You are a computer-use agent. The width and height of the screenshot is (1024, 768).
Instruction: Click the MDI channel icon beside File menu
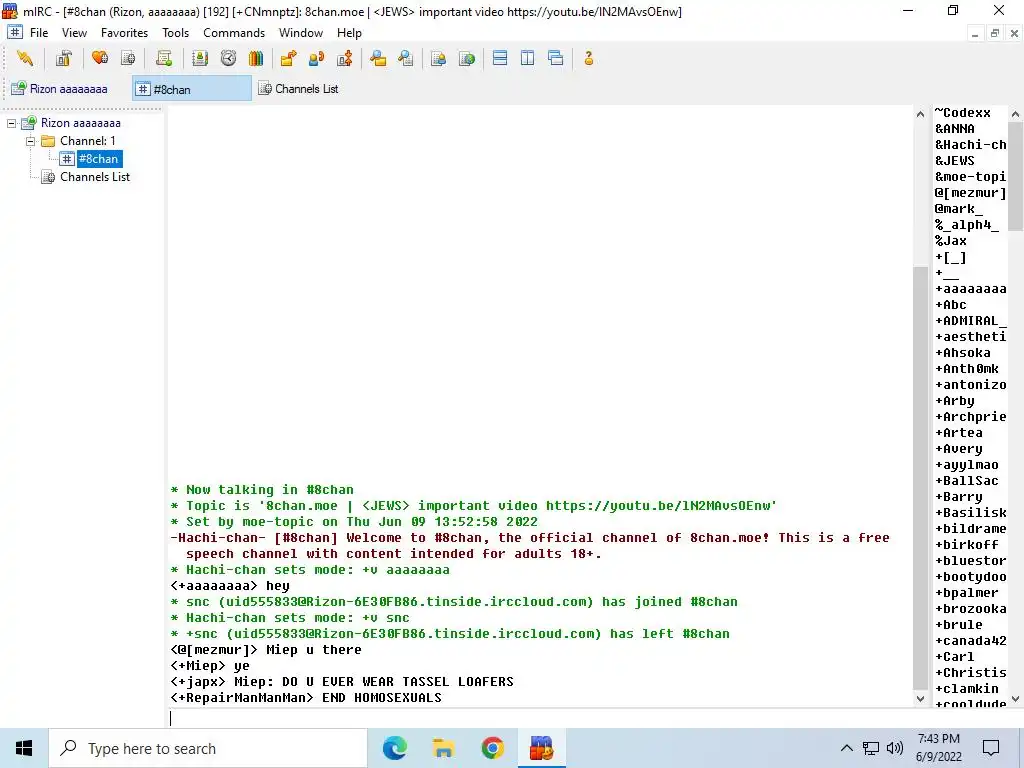(x=14, y=33)
